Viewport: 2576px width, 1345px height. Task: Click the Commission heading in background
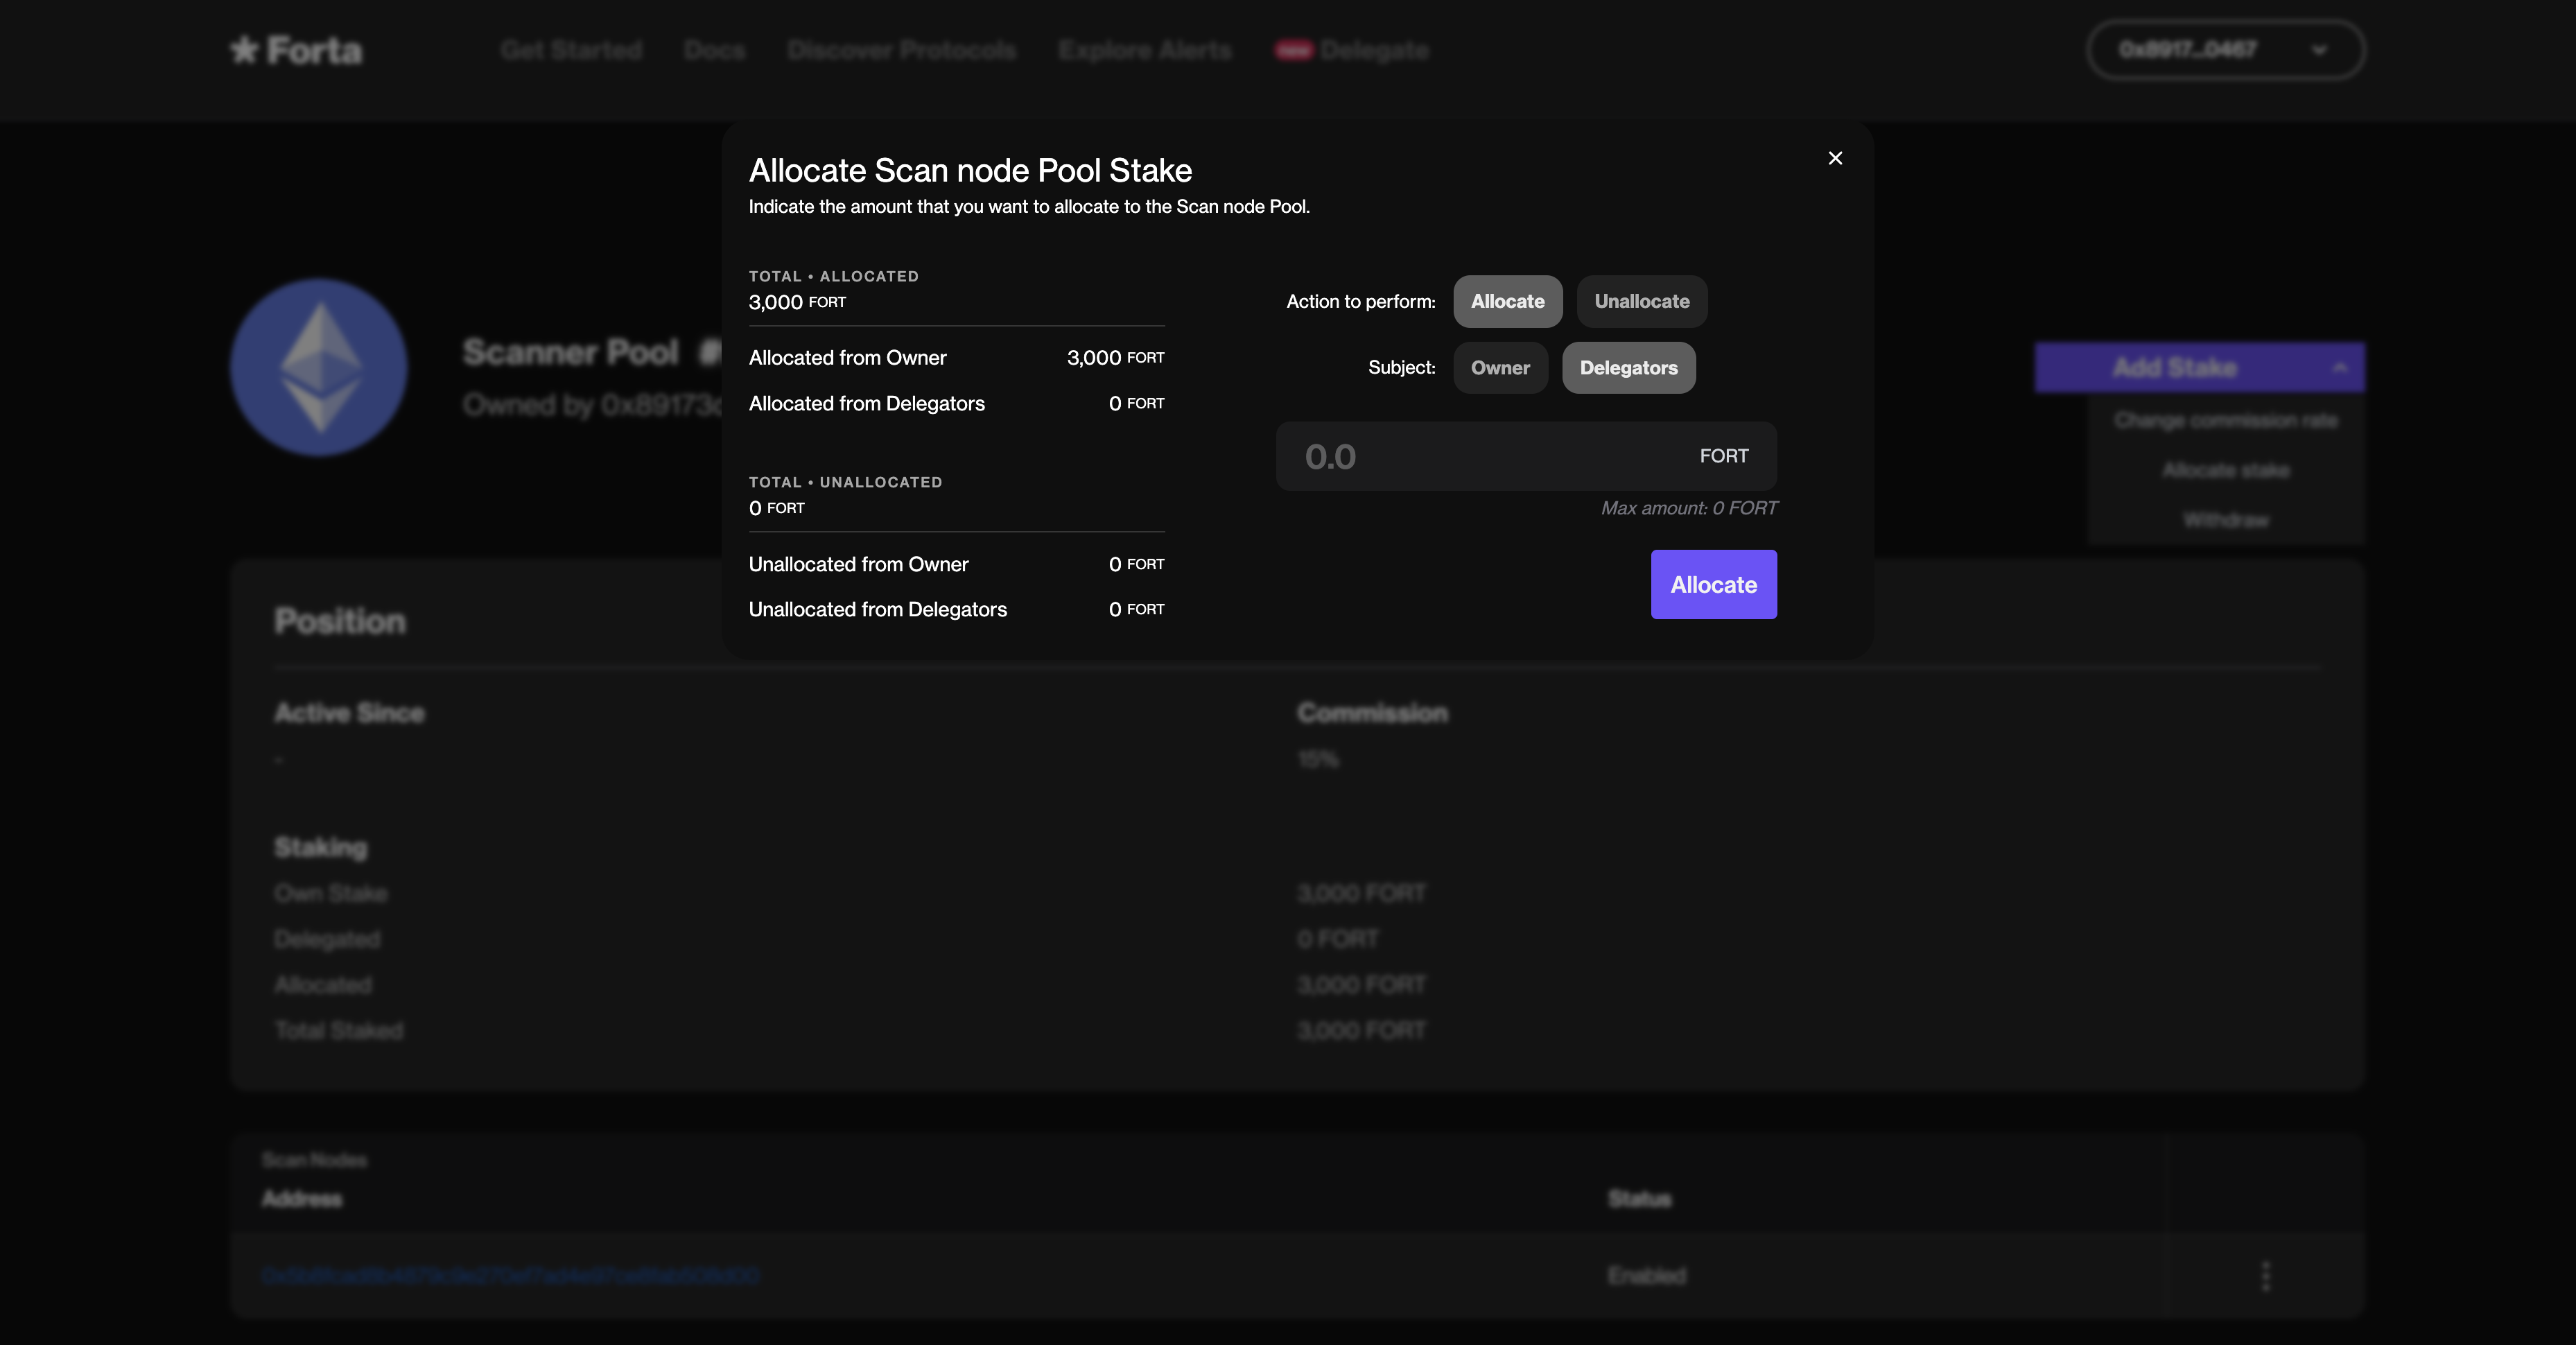click(x=1372, y=713)
